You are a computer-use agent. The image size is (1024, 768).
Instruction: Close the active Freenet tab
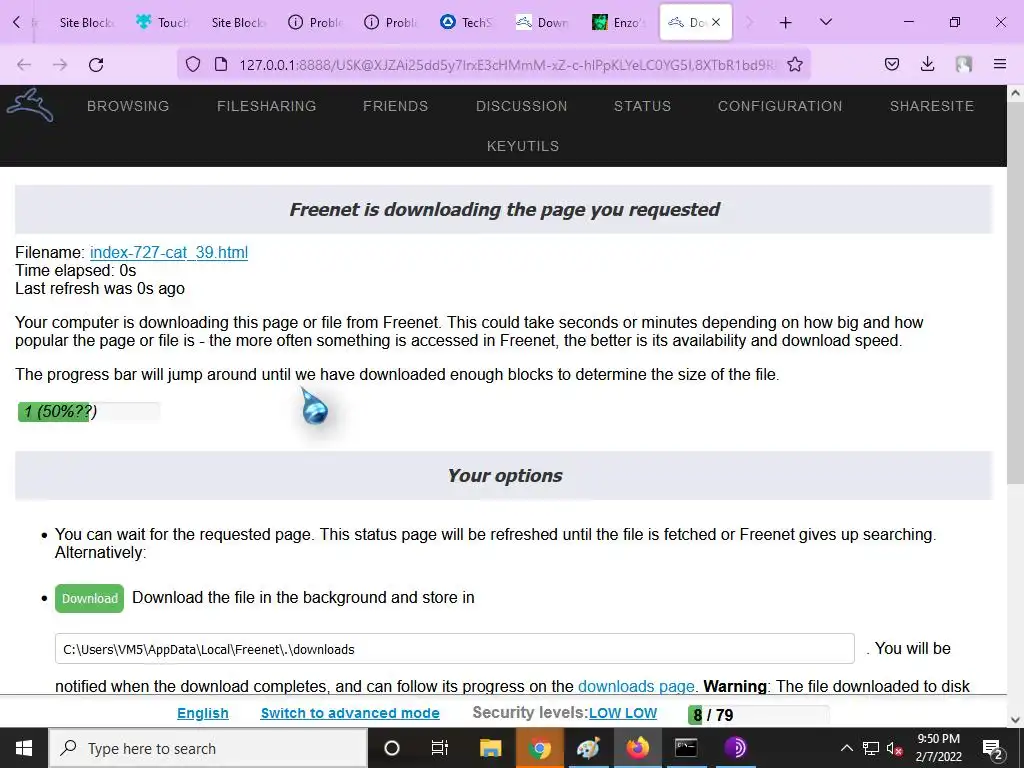[x=716, y=22]
